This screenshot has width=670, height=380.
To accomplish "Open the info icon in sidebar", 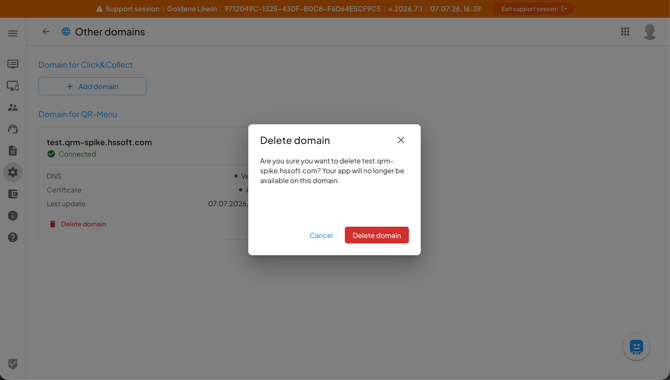I will tap(13, 215).
